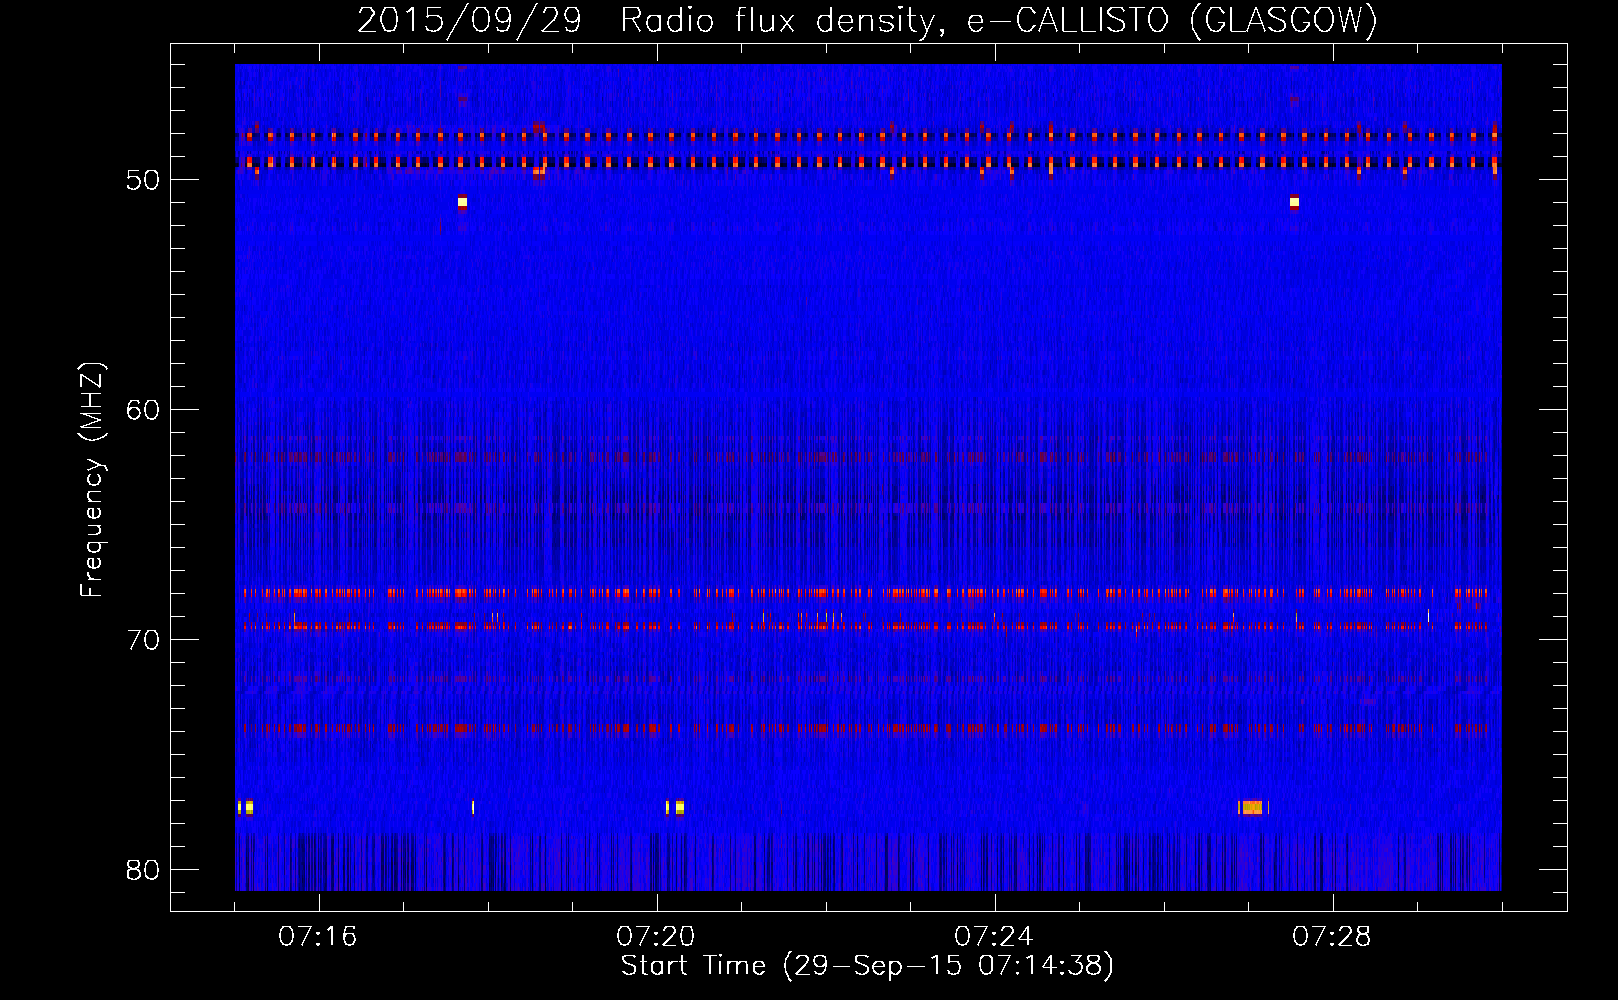Click the bright burst at 51 MHz near 07:27
Screen dimensions: 1618x1000
click(1294, 202)
